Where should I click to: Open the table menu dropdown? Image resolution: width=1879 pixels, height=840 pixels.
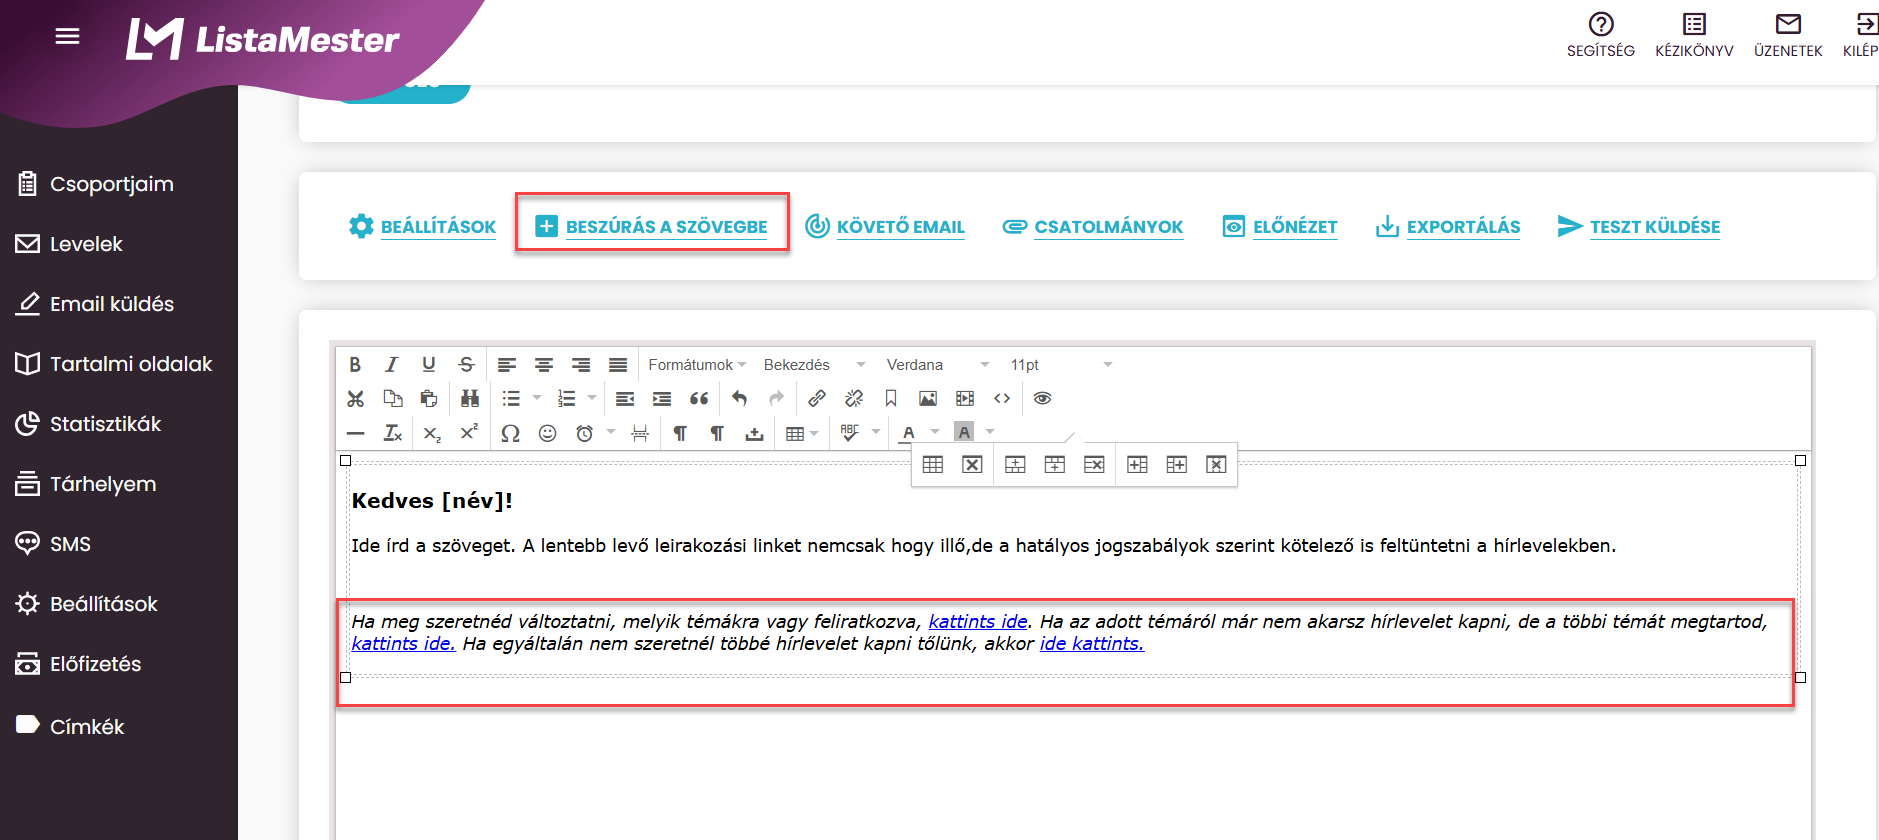point(803,433)
